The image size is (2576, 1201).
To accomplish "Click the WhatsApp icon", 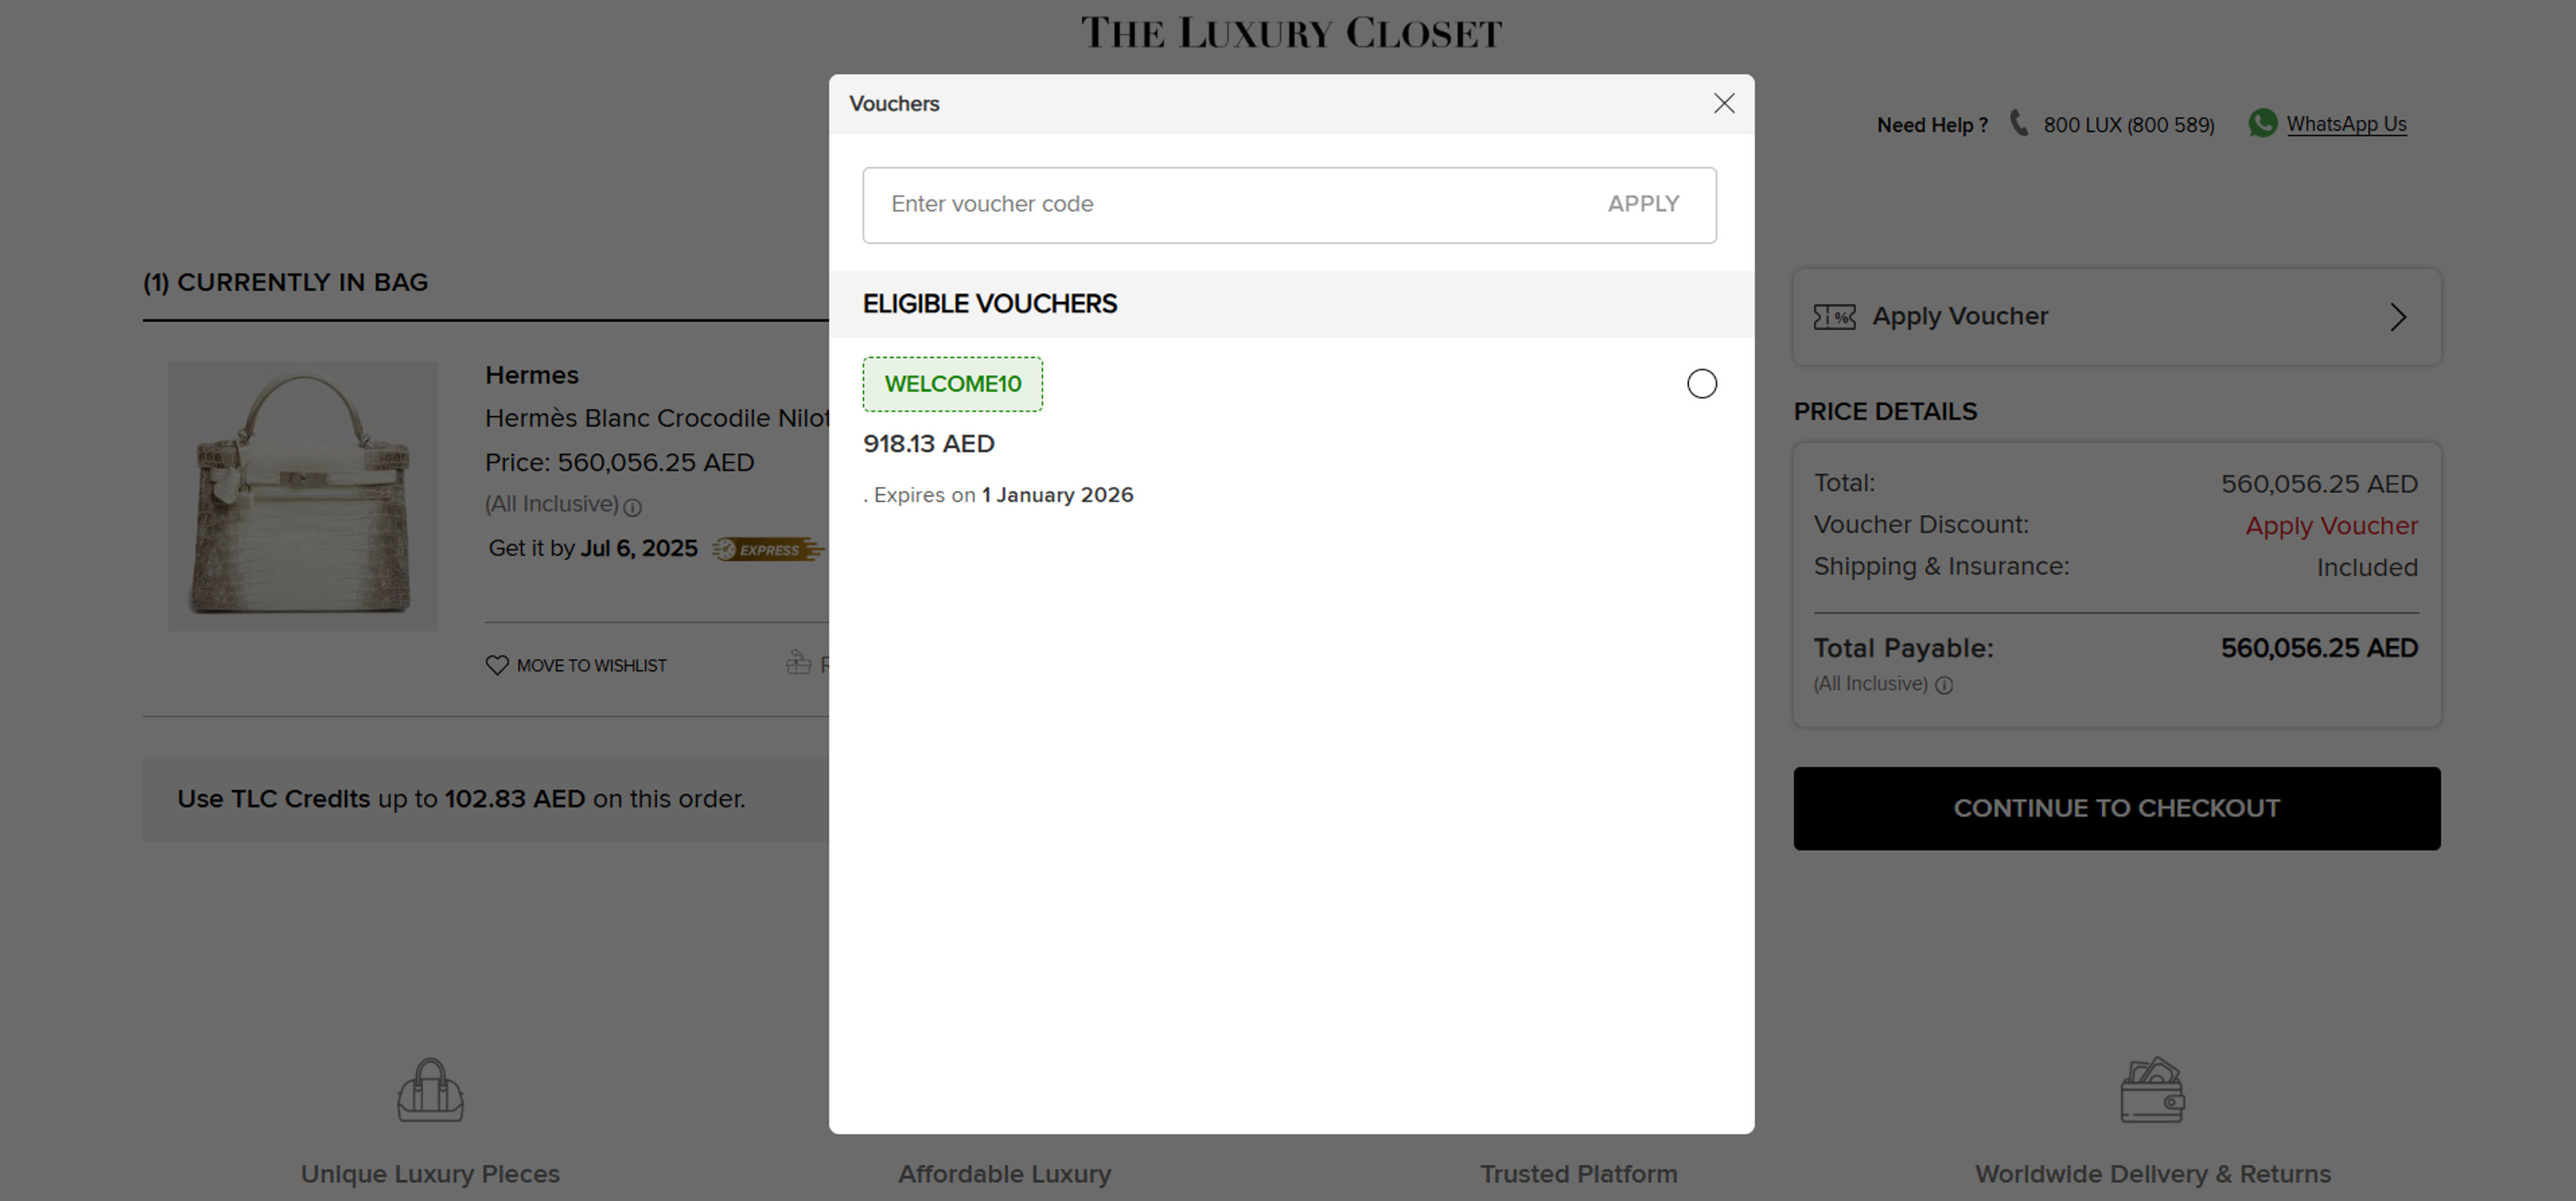I will pos(2262,124).
